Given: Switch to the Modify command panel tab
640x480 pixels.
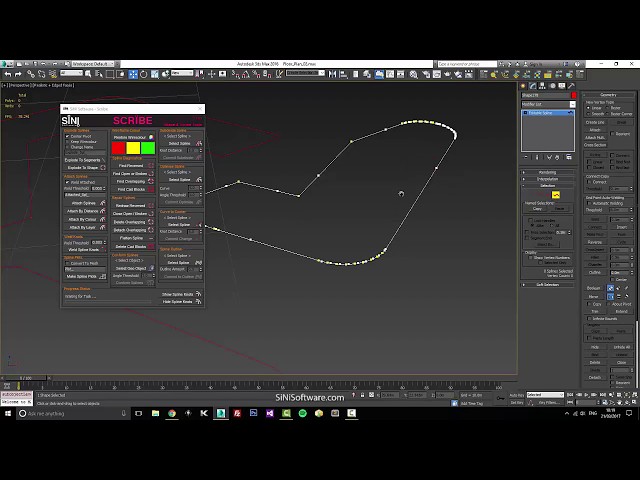Looking at the screenshot, I should (533, 86).
